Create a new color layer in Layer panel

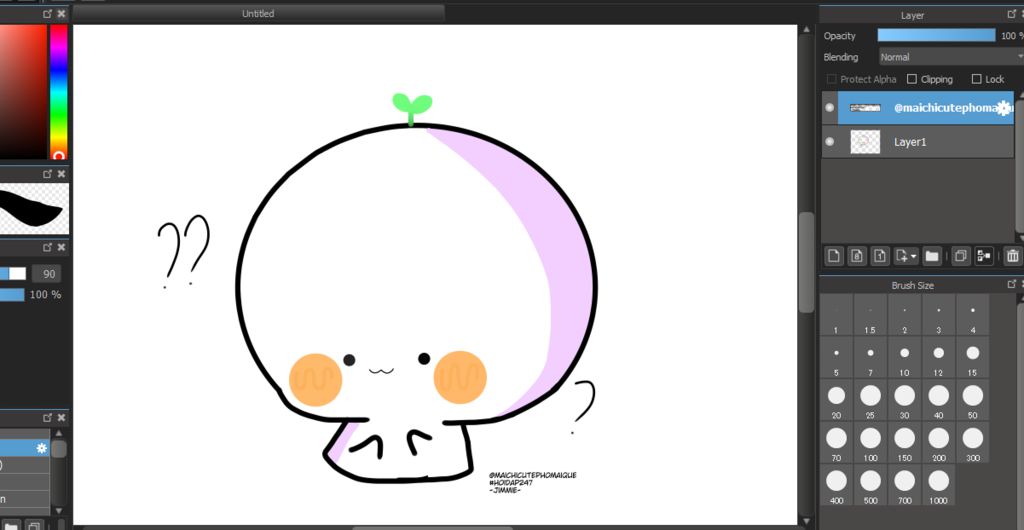point(834,256)
